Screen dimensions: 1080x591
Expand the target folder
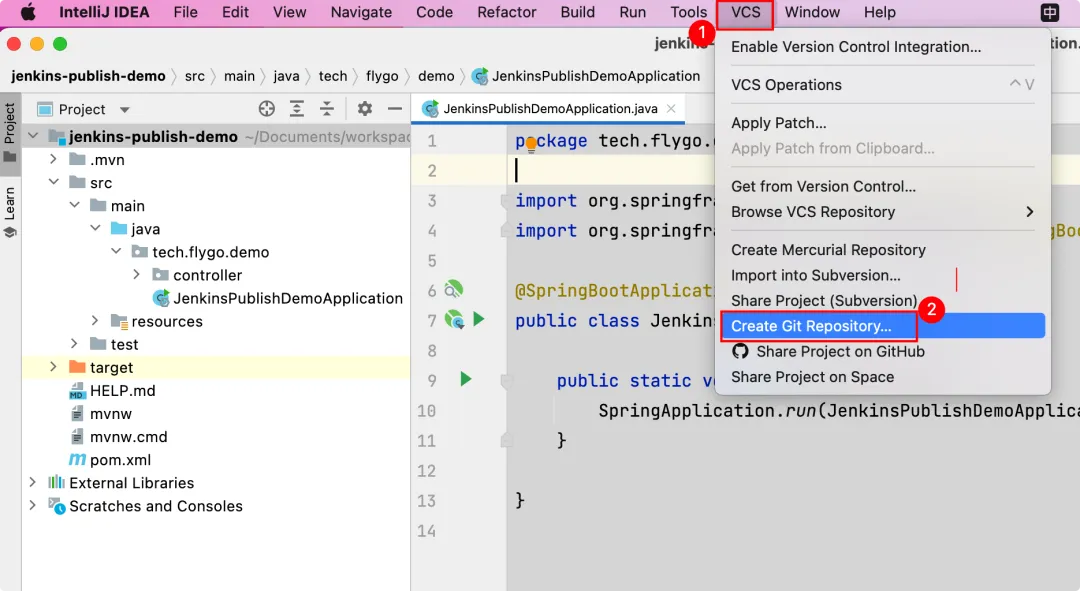click(x=53, y=366)
